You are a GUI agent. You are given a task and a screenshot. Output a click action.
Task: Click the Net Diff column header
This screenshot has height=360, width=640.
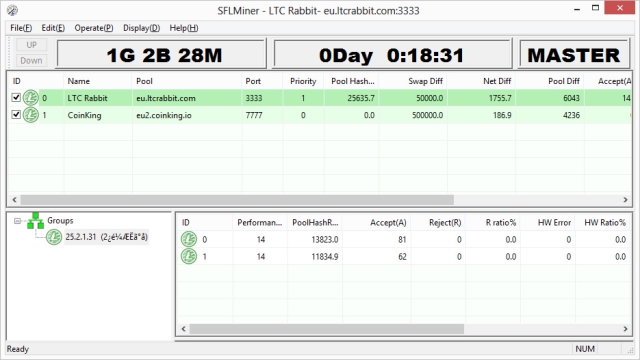pos(482,81)
